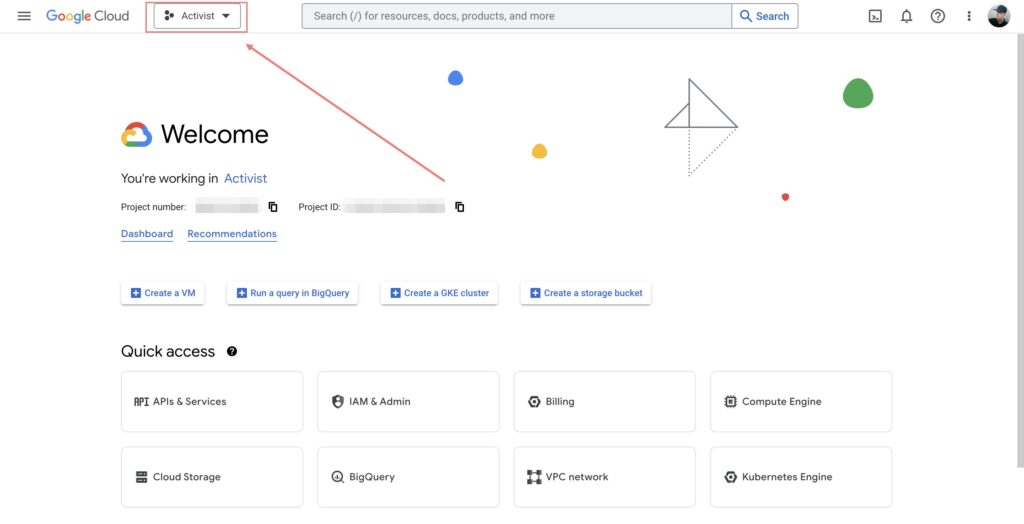Open the three-dot settings and utilities menu
This screenshot has height=524, width=1024.
968,16
